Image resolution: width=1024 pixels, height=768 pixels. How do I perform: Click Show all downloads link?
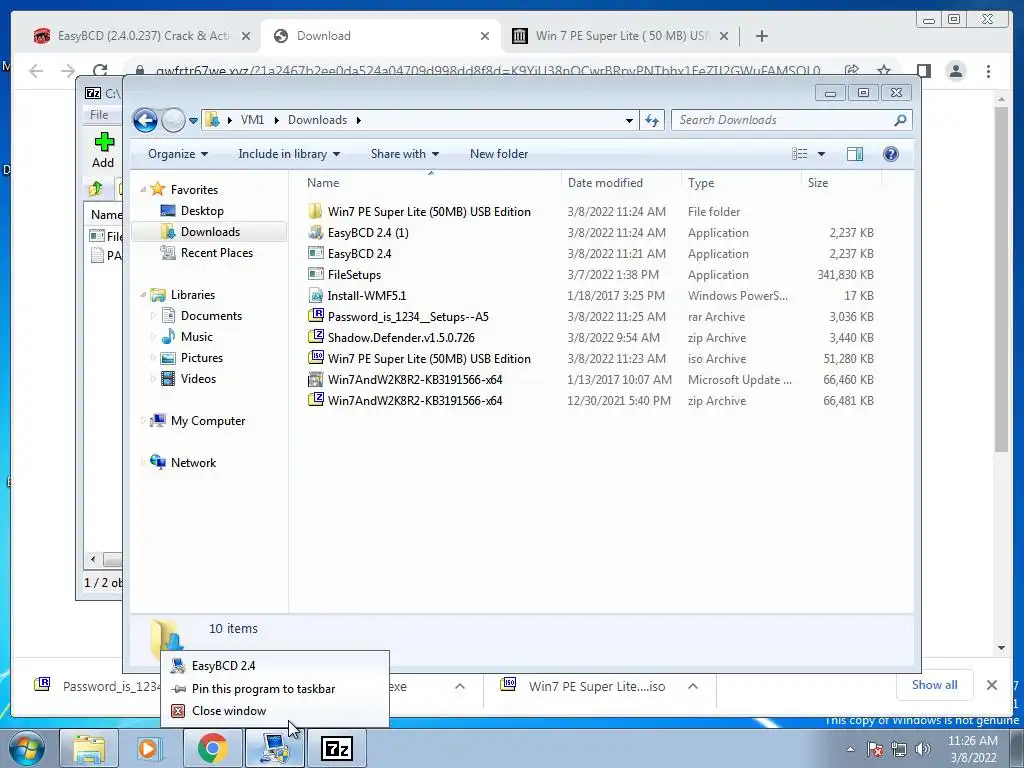click(x=935, y=685)
